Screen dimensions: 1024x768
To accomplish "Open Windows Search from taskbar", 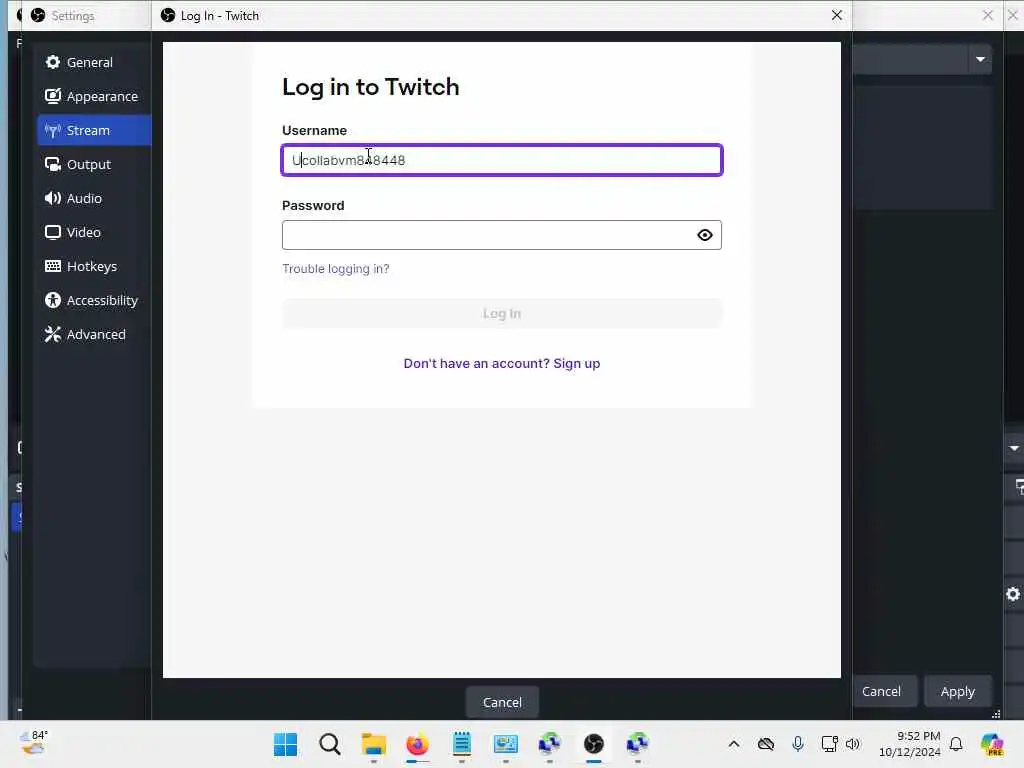I will [330, 744].
